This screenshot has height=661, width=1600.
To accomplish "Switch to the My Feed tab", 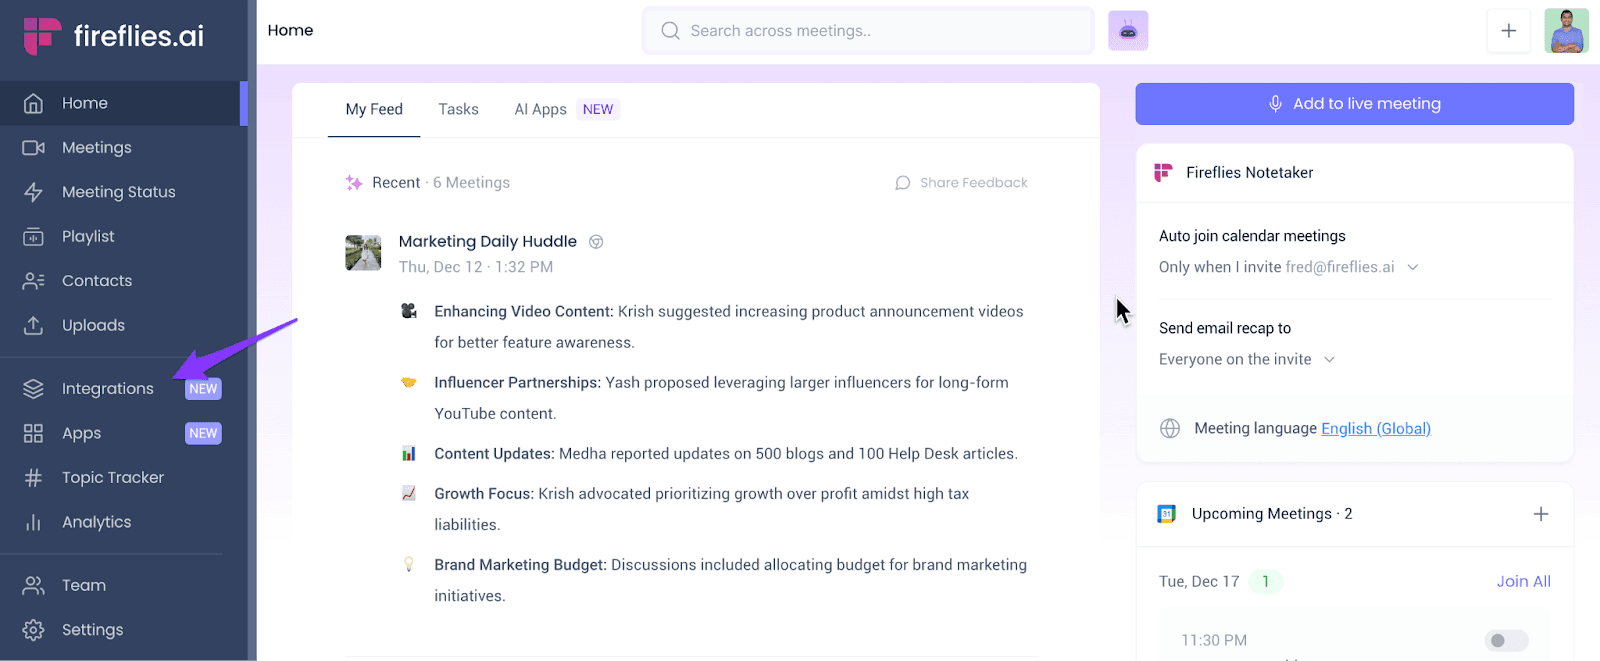I will point(374,110).
